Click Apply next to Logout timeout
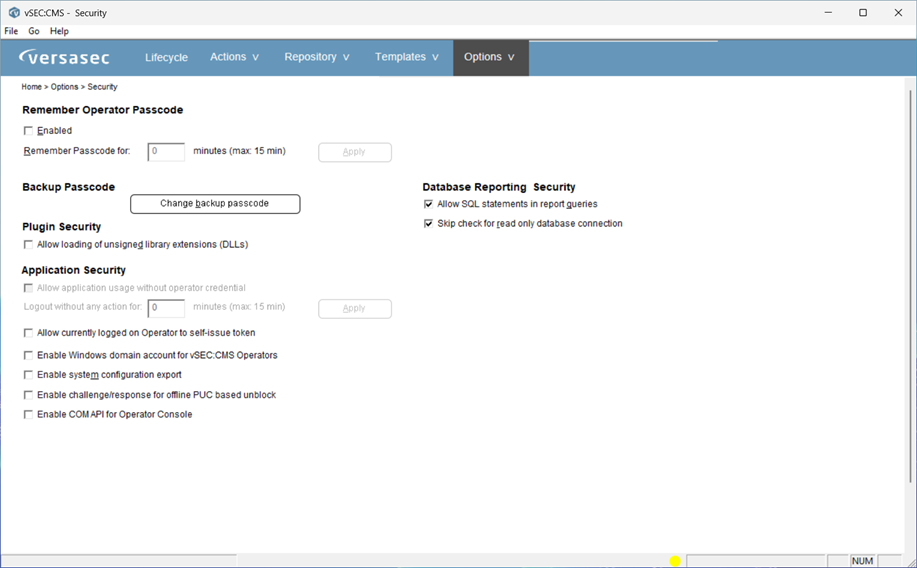Image resolution: width=917 pixels, height=568 pixels. point(354,309)
